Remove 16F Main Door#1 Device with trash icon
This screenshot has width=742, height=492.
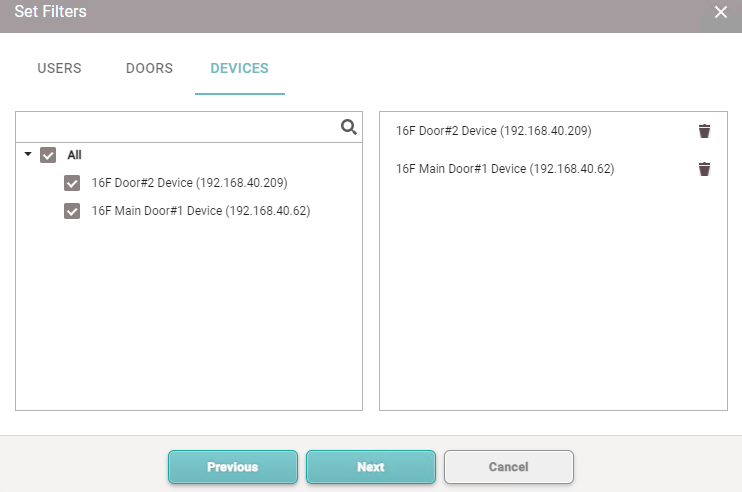pos(704,169)
